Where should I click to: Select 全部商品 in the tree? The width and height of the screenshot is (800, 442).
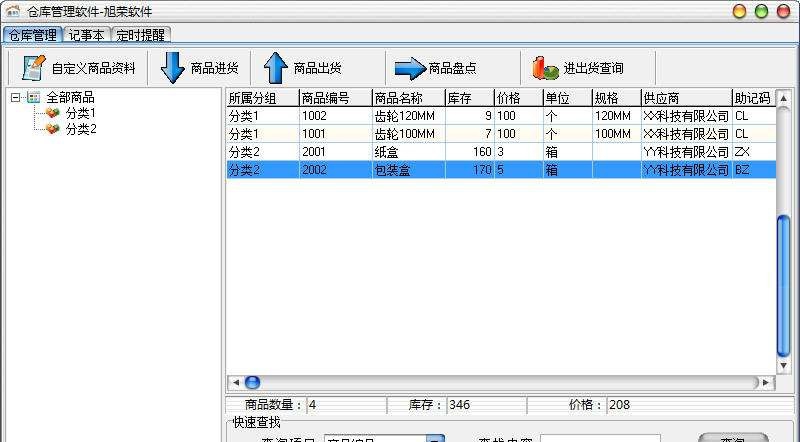70,97
